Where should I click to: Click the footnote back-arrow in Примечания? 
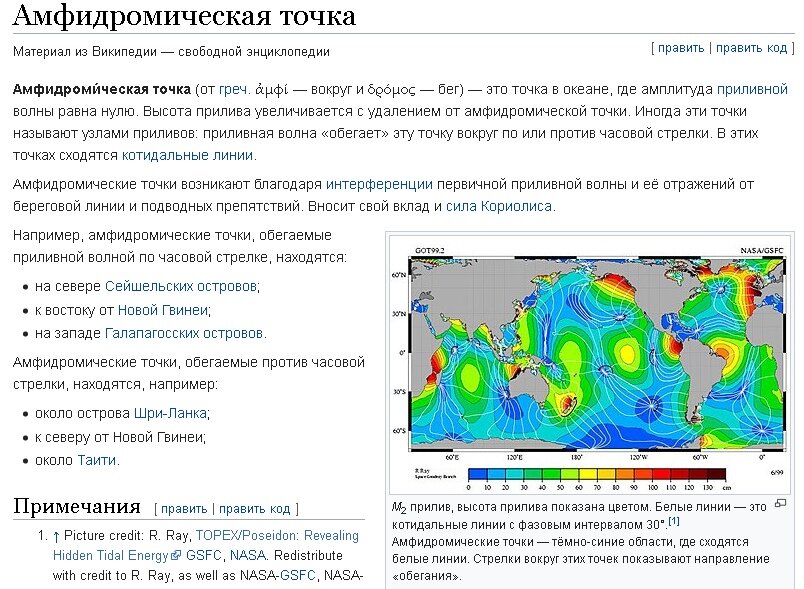click(56, 535)
